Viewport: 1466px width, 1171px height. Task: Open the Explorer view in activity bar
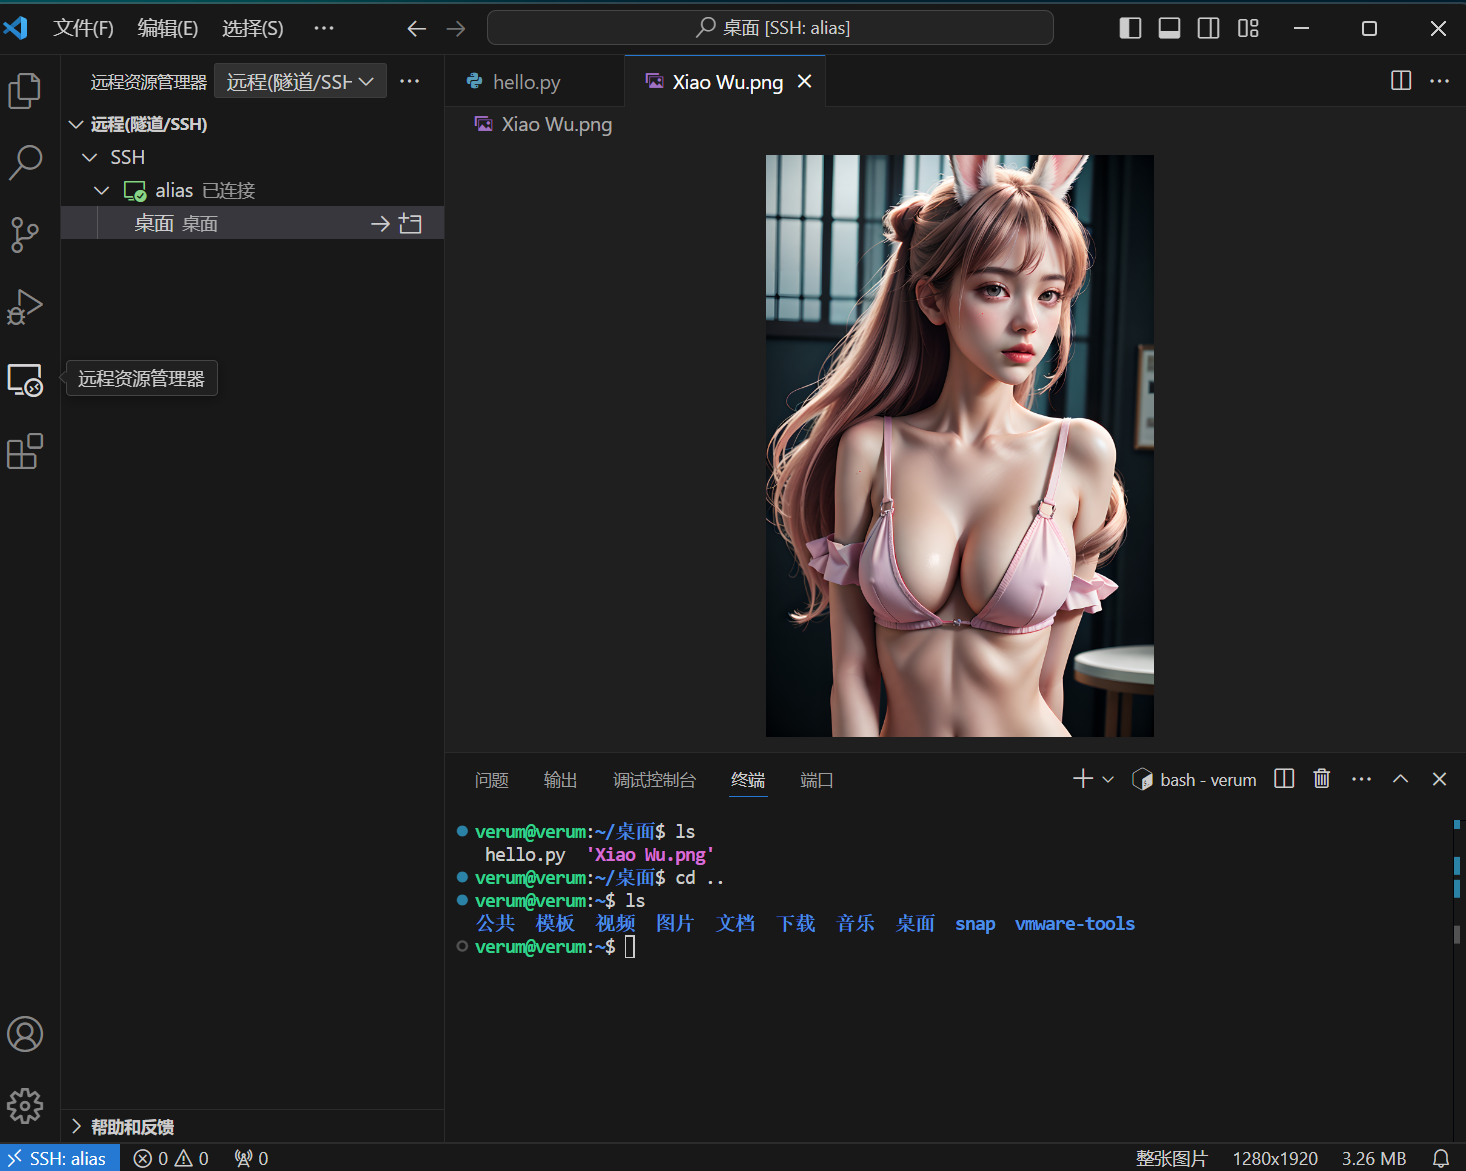click(25, 91)
